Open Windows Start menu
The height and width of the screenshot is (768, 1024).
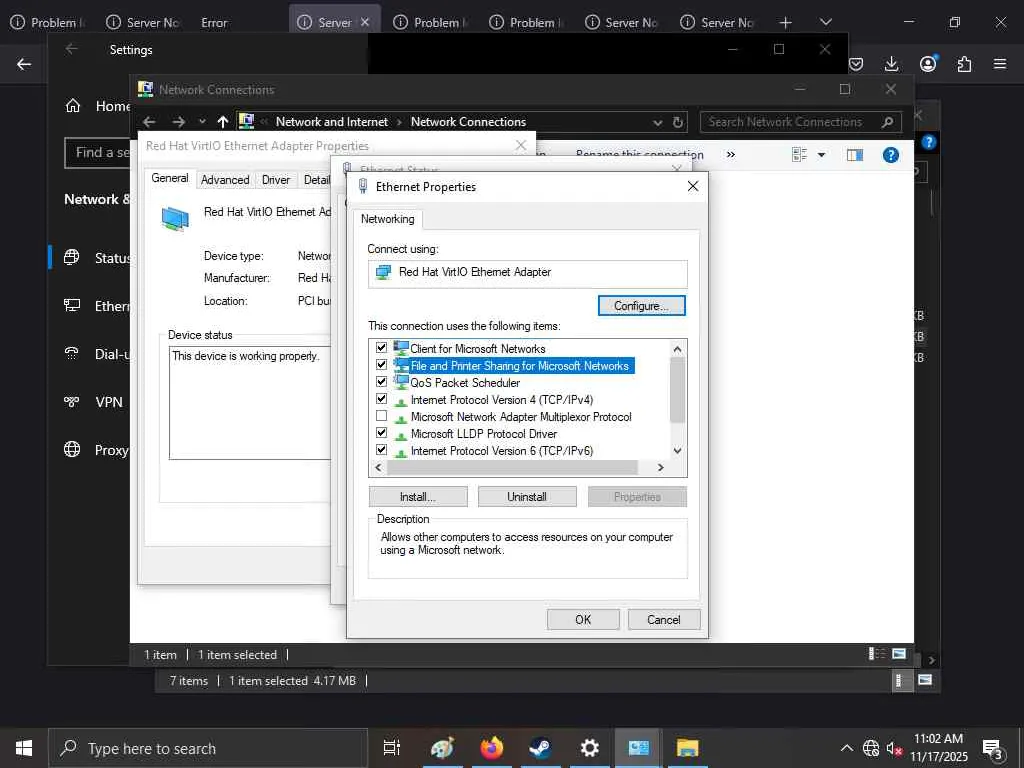[24, 748]
